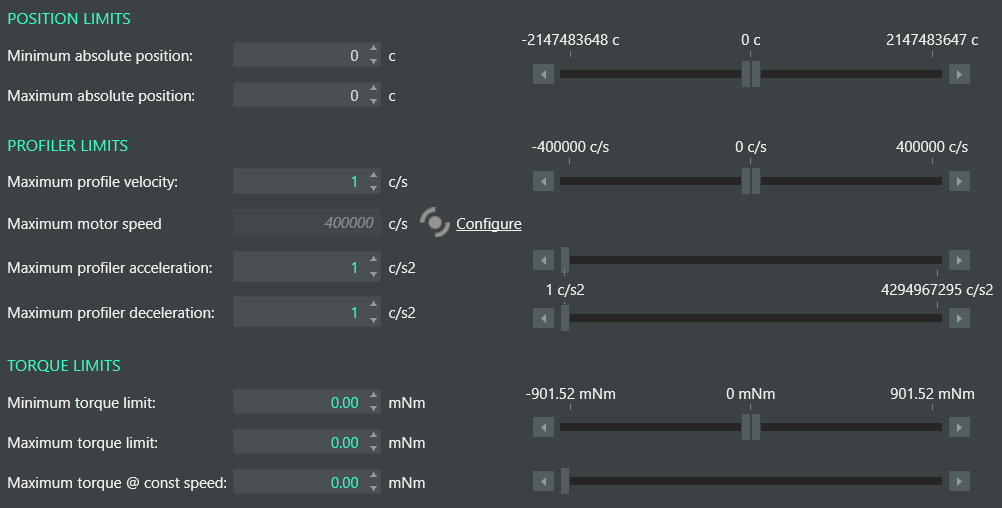This screenshot has width=1002, height=508.
Task: Decrease Maximum profiler acceleration with down stepper
Action: pyautogui.click(x=373, y=274)
